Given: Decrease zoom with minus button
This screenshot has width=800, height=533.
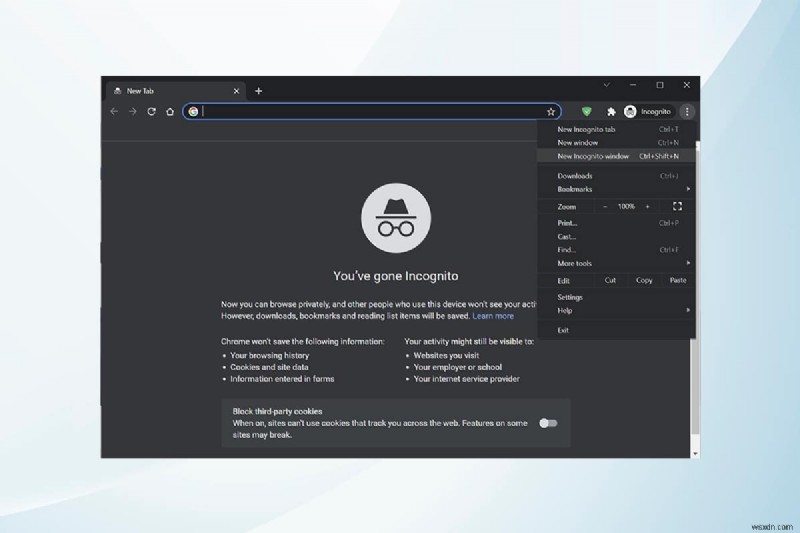Looking at the screenshot, I should point(605,207).
